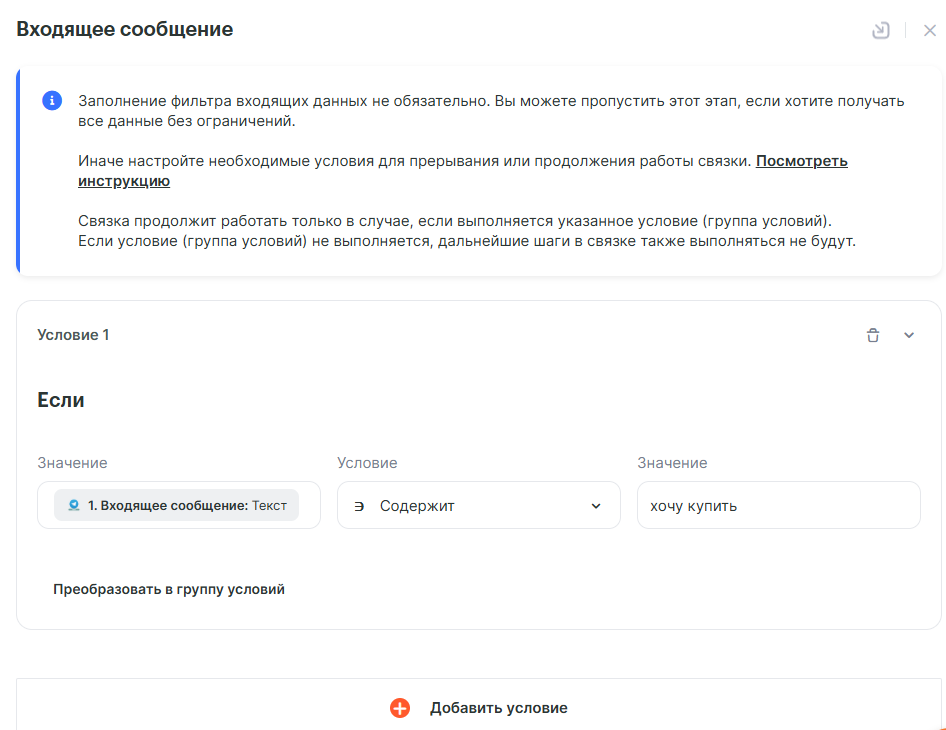946x730 pixels.
Task: Click the messenger icon in the value chip
Action: (x=74, y=506)
